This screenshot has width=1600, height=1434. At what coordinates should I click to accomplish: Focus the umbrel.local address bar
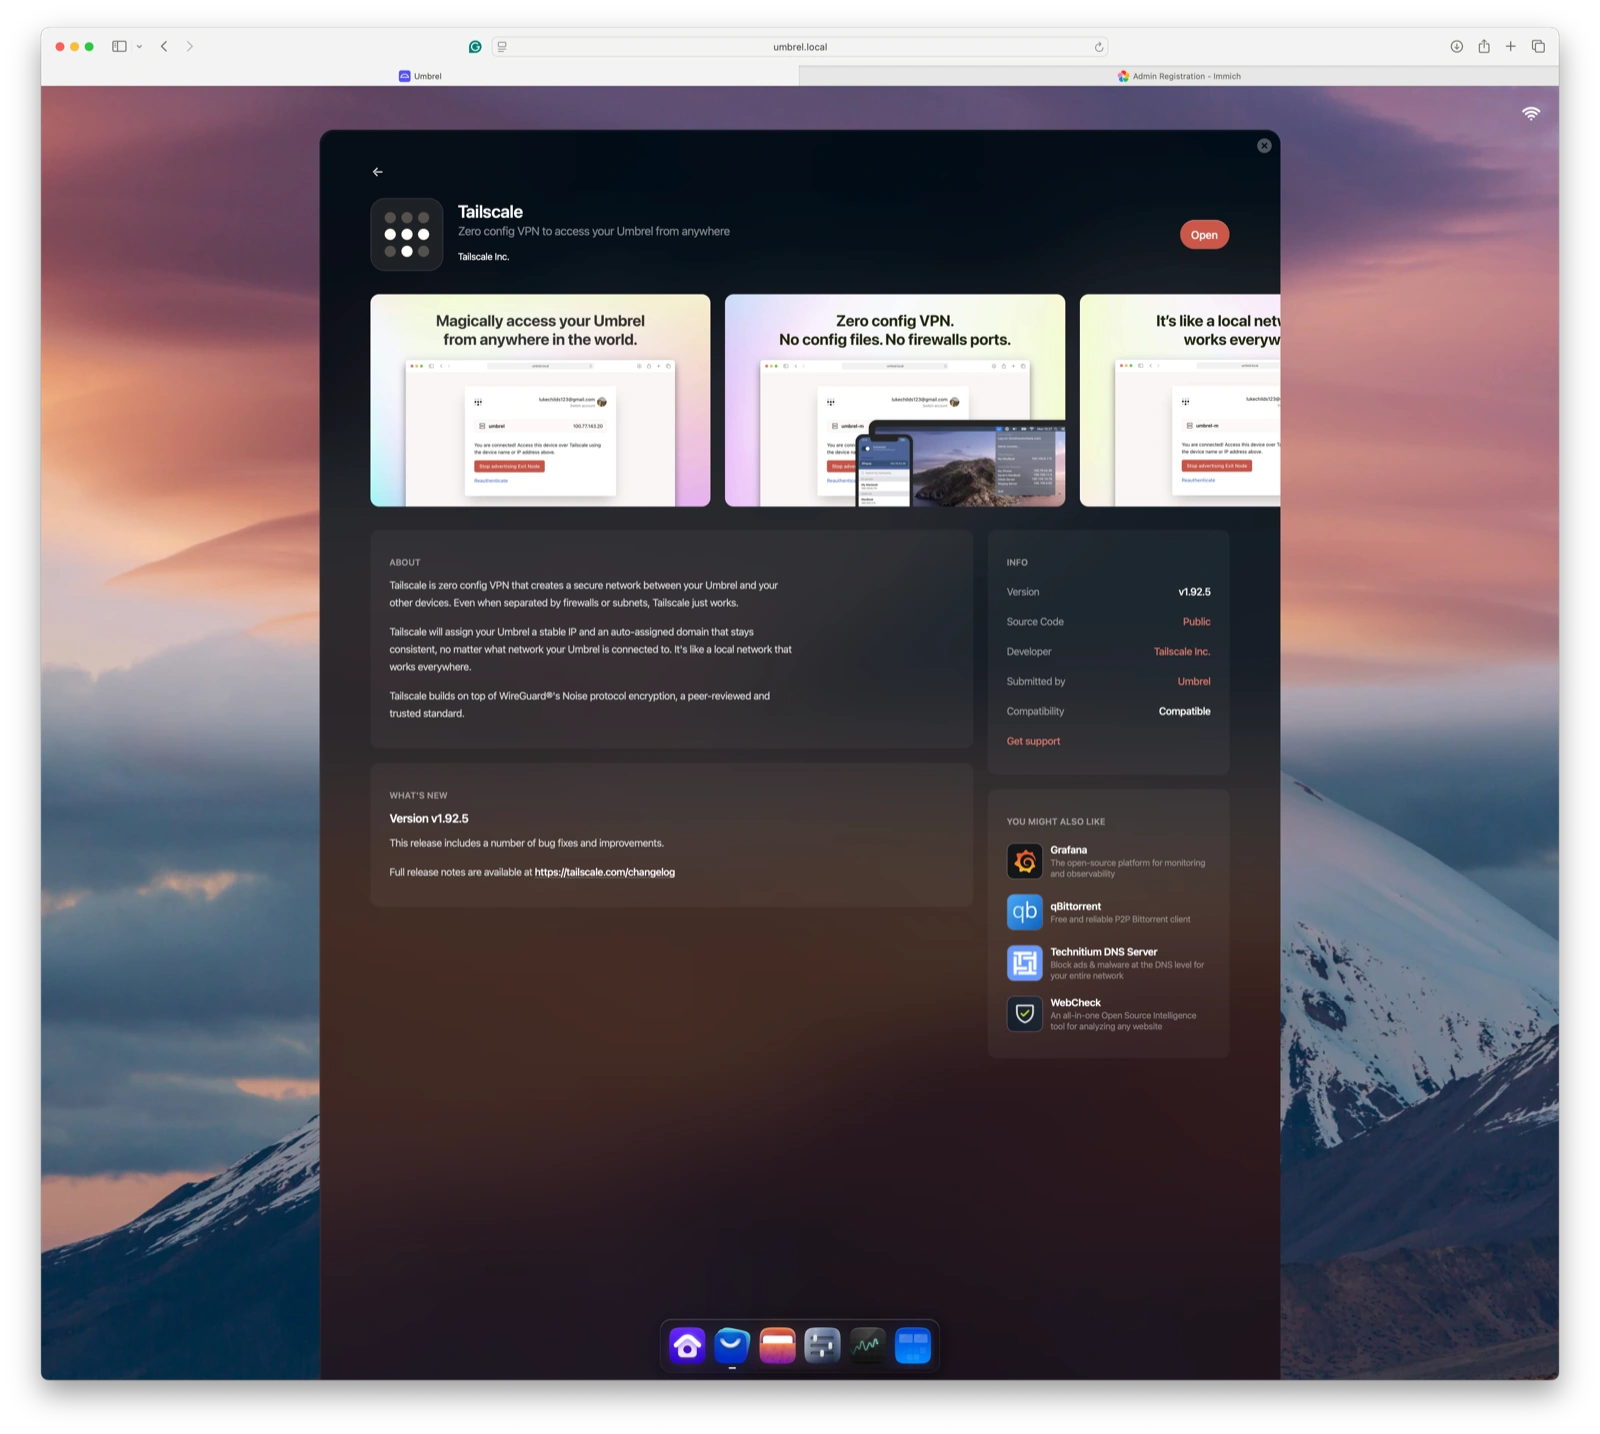[x=800, y=47]
